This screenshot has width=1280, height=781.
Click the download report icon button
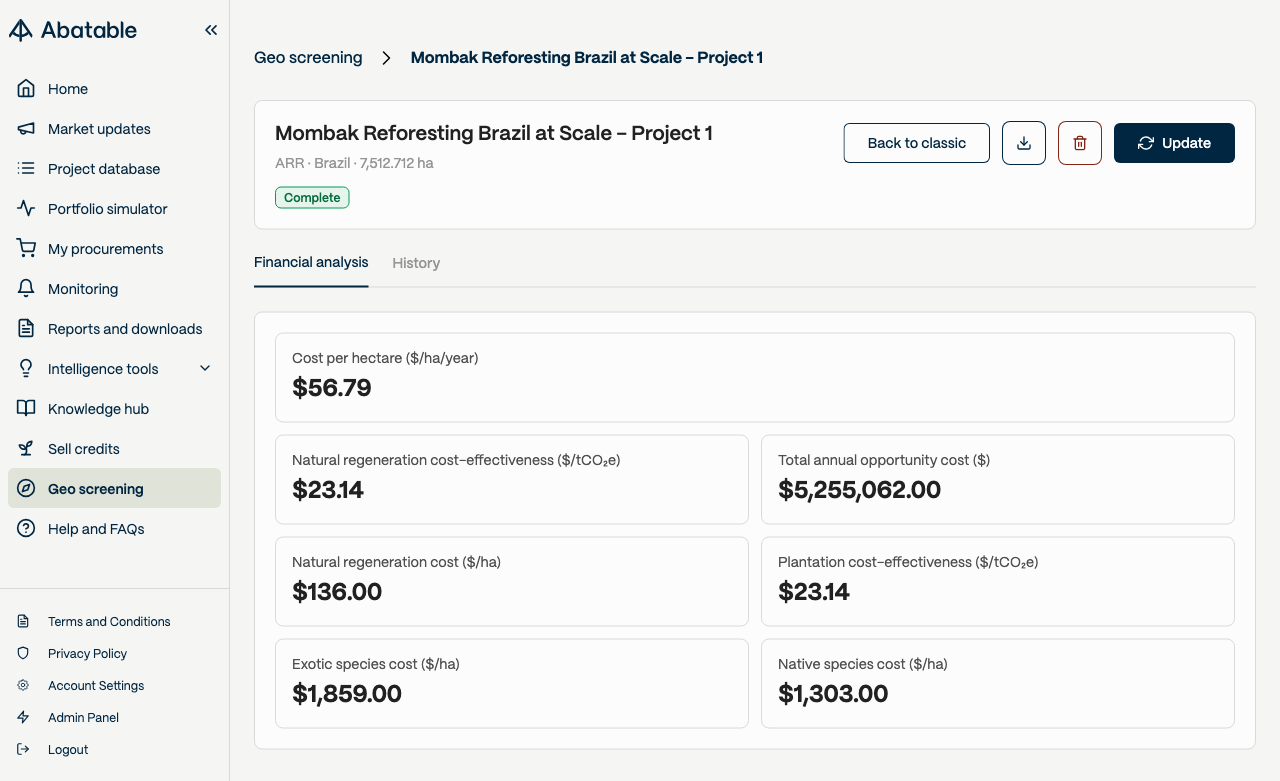tap(1024, 143)
